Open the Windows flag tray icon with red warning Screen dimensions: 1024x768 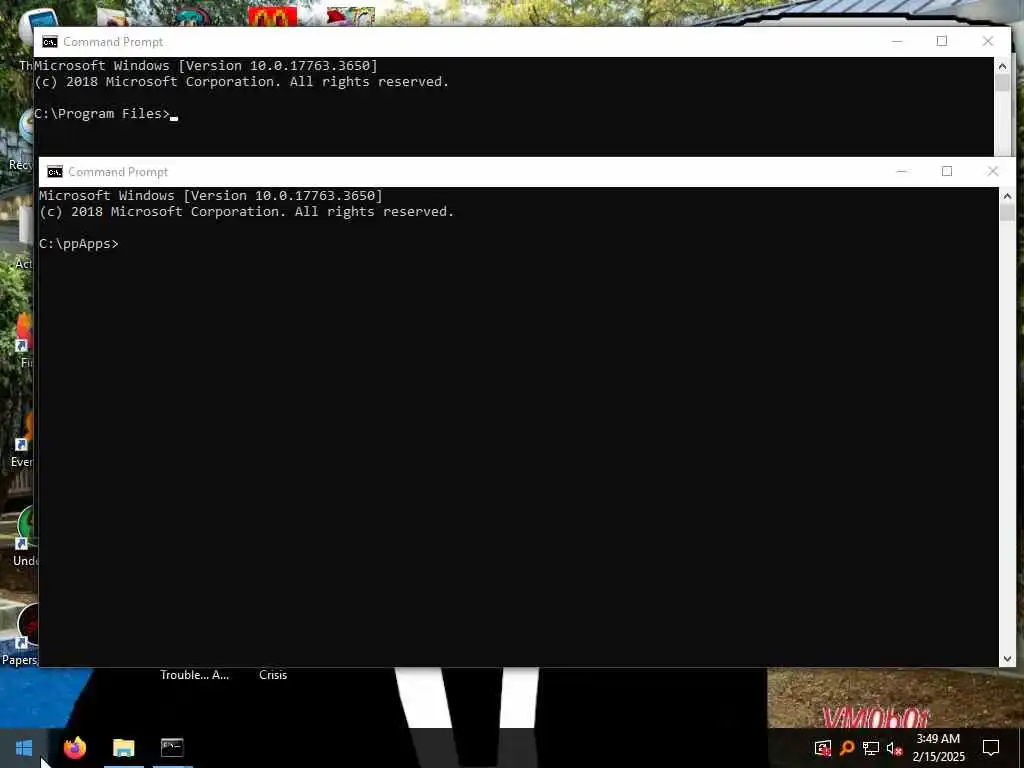pyautogui.click(x=823, y=748)
